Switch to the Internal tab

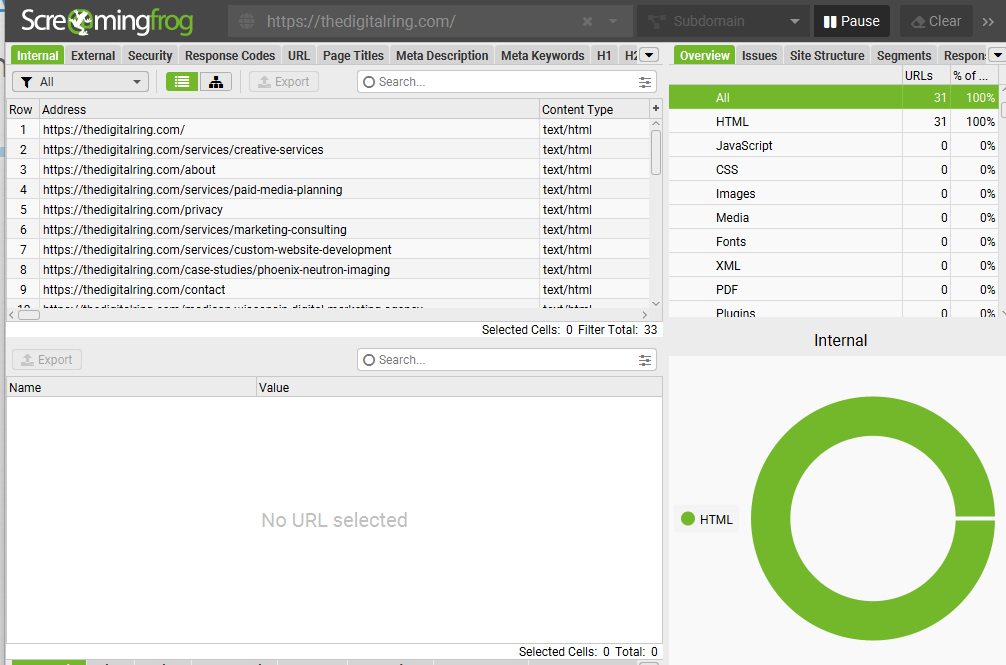pyautogui.click(x=37, y=56)
